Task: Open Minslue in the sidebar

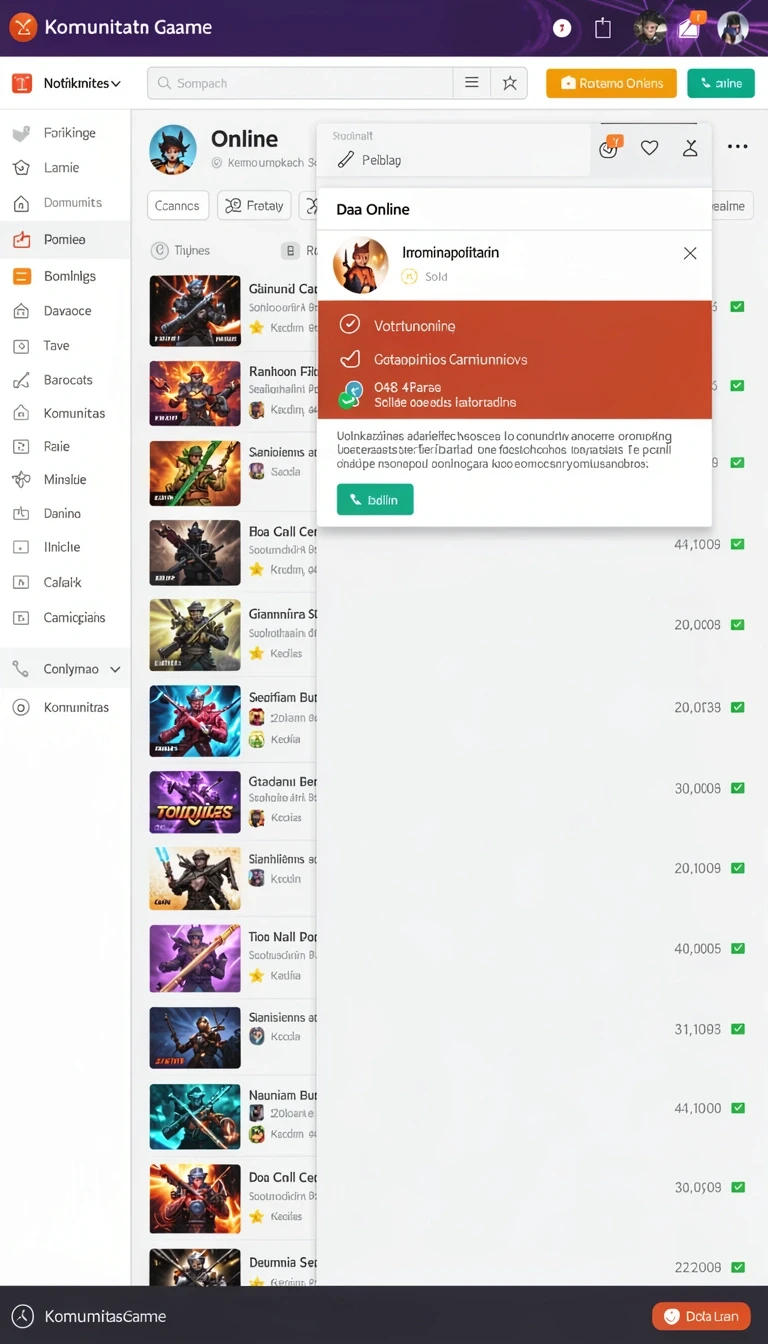Action: [x=65, y=480]
